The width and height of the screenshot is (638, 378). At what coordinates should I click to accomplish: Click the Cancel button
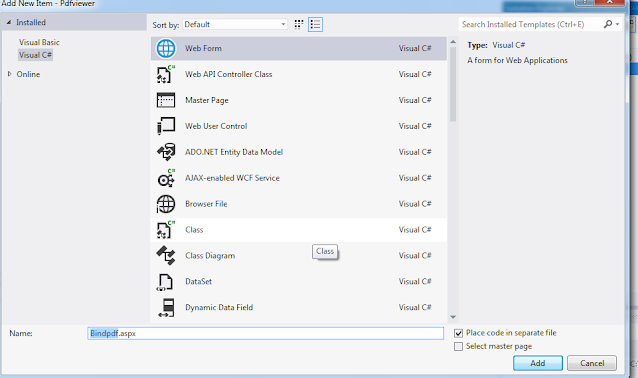pos(592,363)
